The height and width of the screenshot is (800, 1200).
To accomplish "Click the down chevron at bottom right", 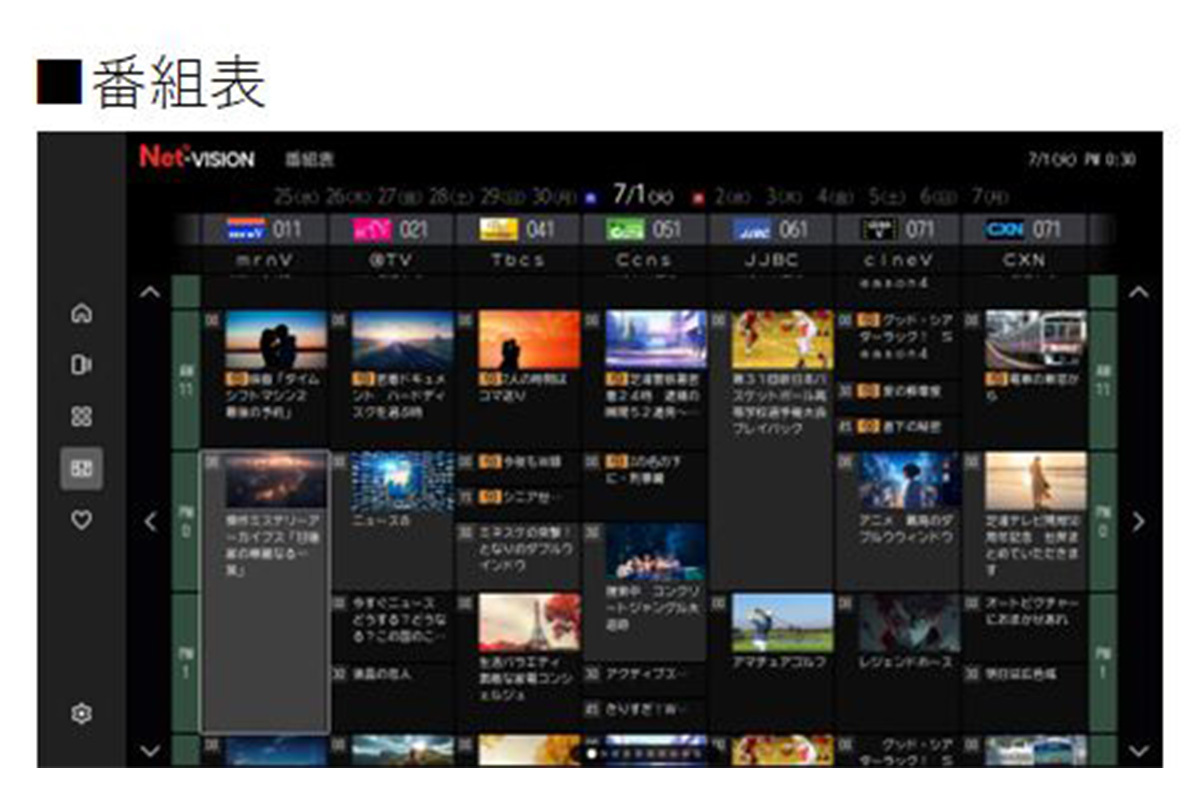I will point(1138,750).
